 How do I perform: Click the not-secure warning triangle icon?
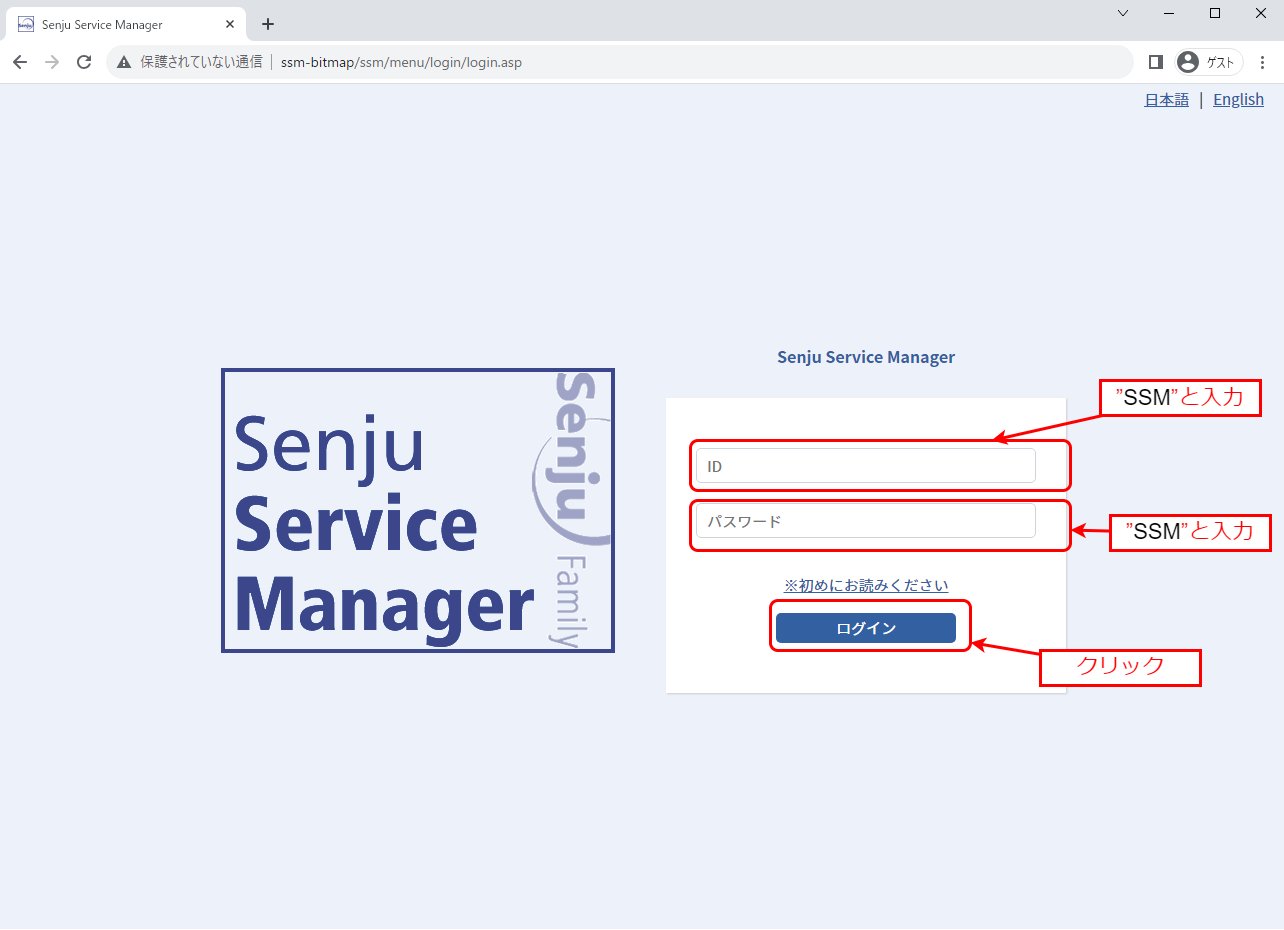124,62
